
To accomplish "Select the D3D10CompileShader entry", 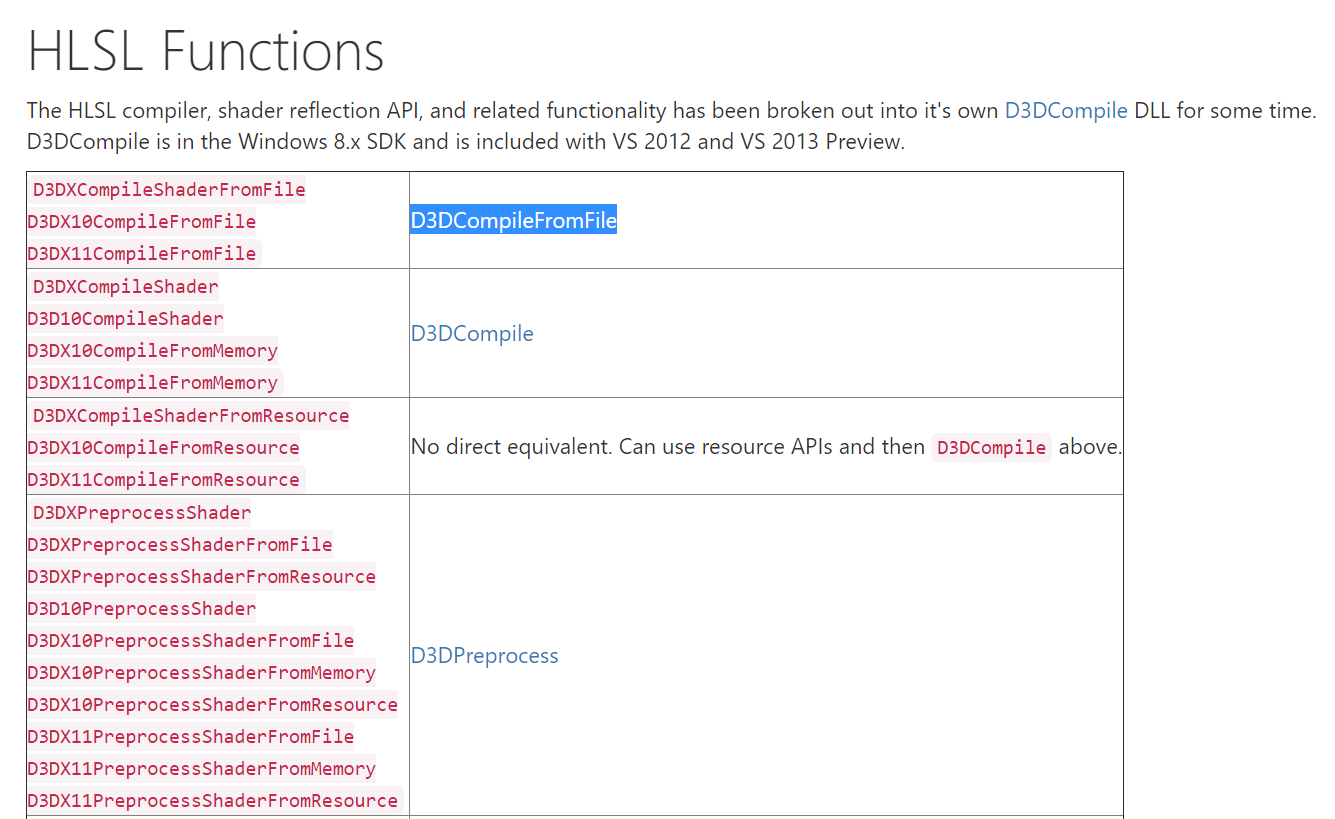I will point(125,319).
